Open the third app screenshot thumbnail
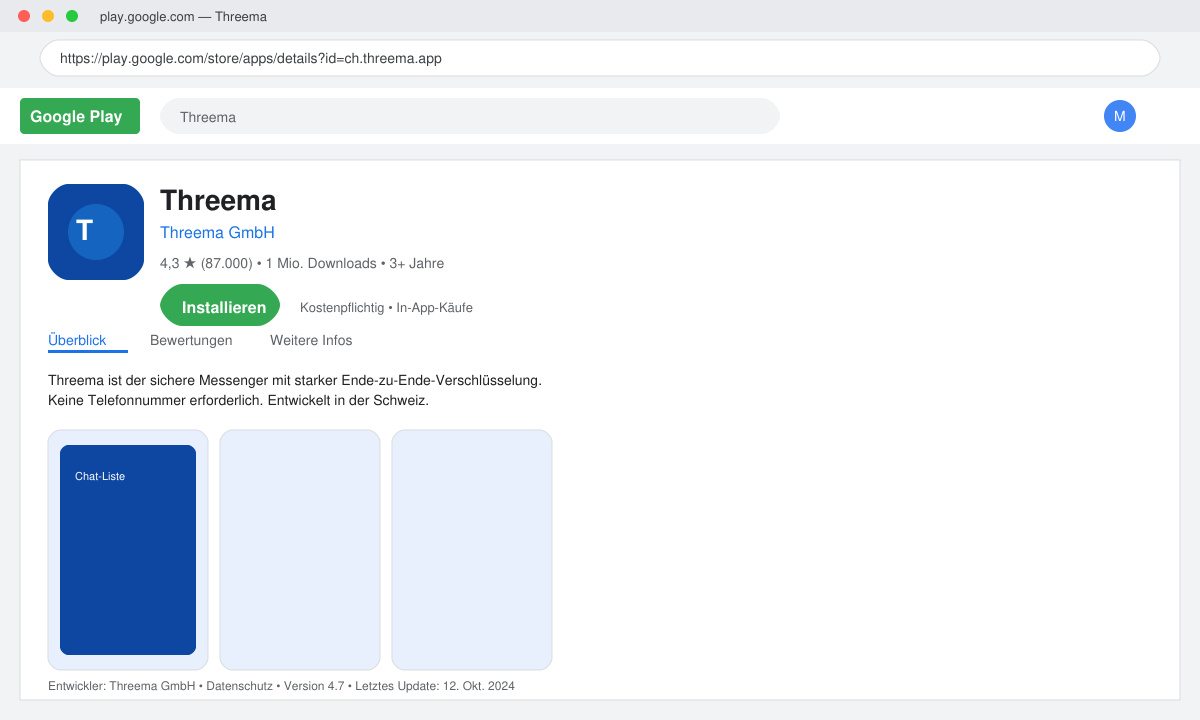Viewport: 1200px width, 720px height. [472, 550]
